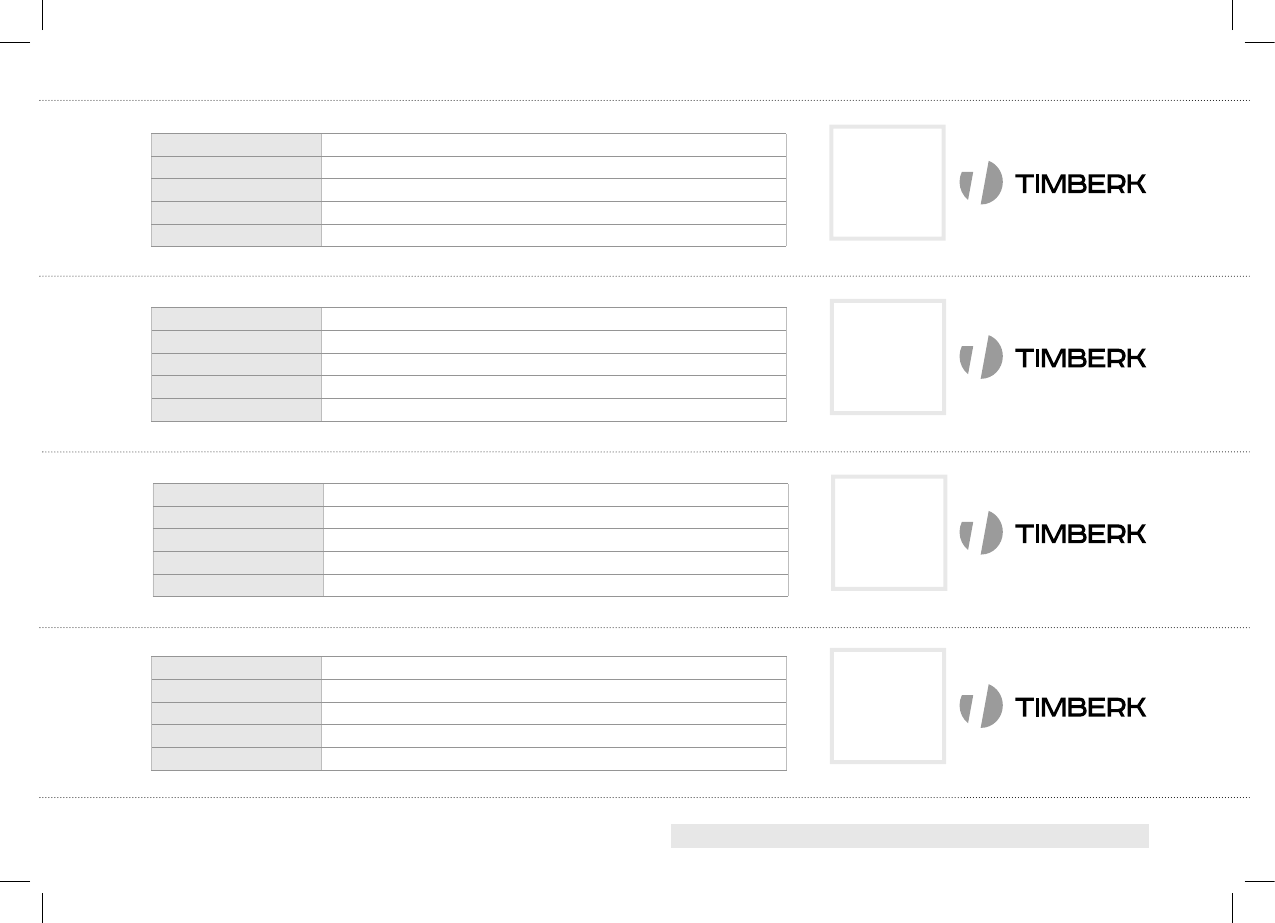1275x923 pixels.
Task: Click the middle blank field of the second coupon table
Action: [554, 364]
